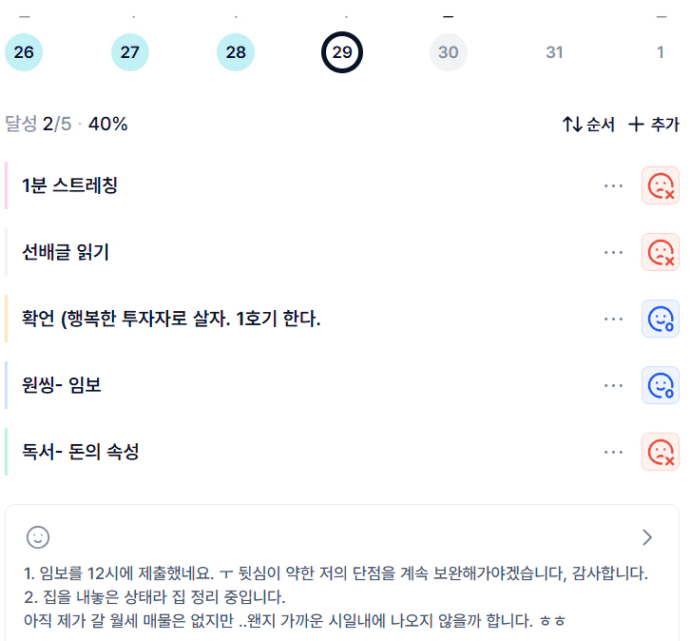Screen dimensions: 691x641
Task: Toggle status face for 선배글 읽기
Action: click(x=660, y=252)
